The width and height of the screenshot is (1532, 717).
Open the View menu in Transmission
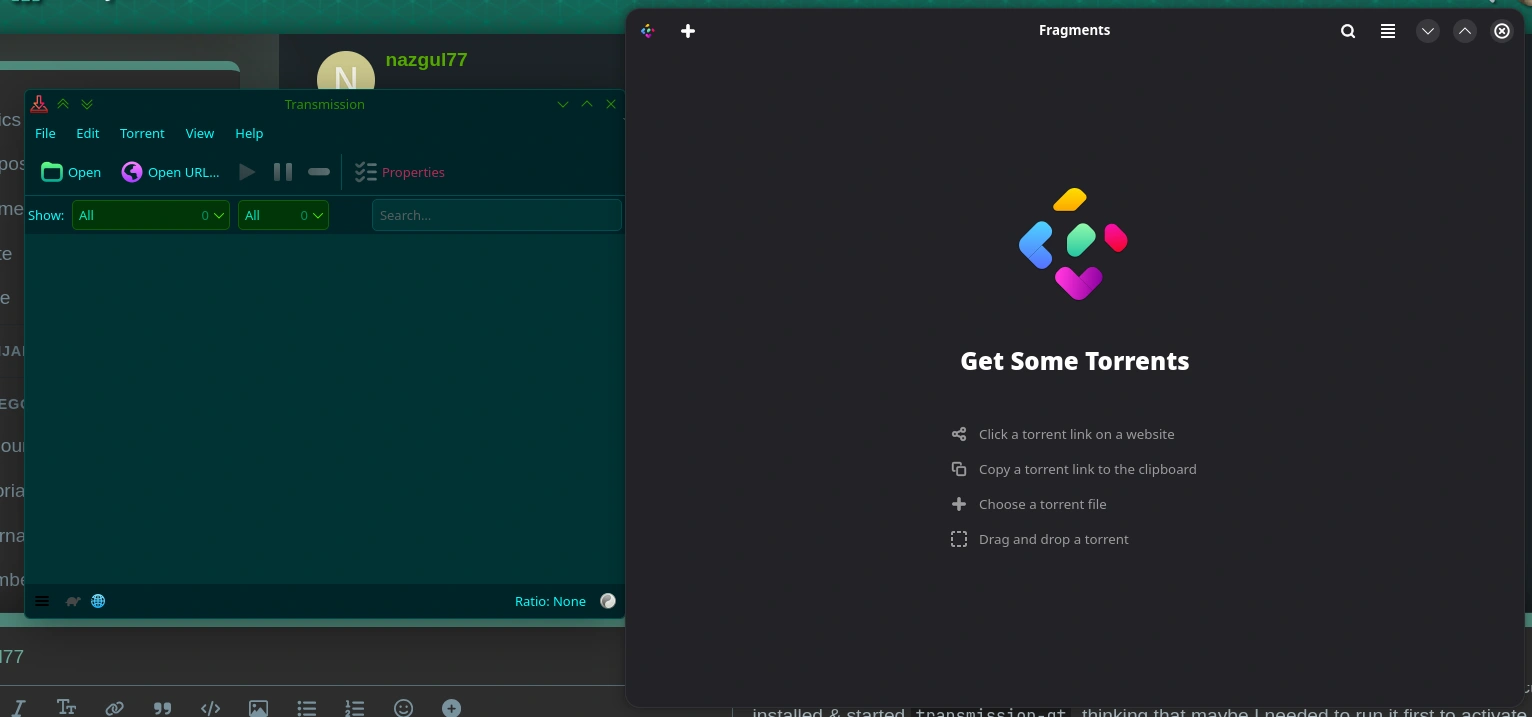pyautogui.click(x=200, y=133)
